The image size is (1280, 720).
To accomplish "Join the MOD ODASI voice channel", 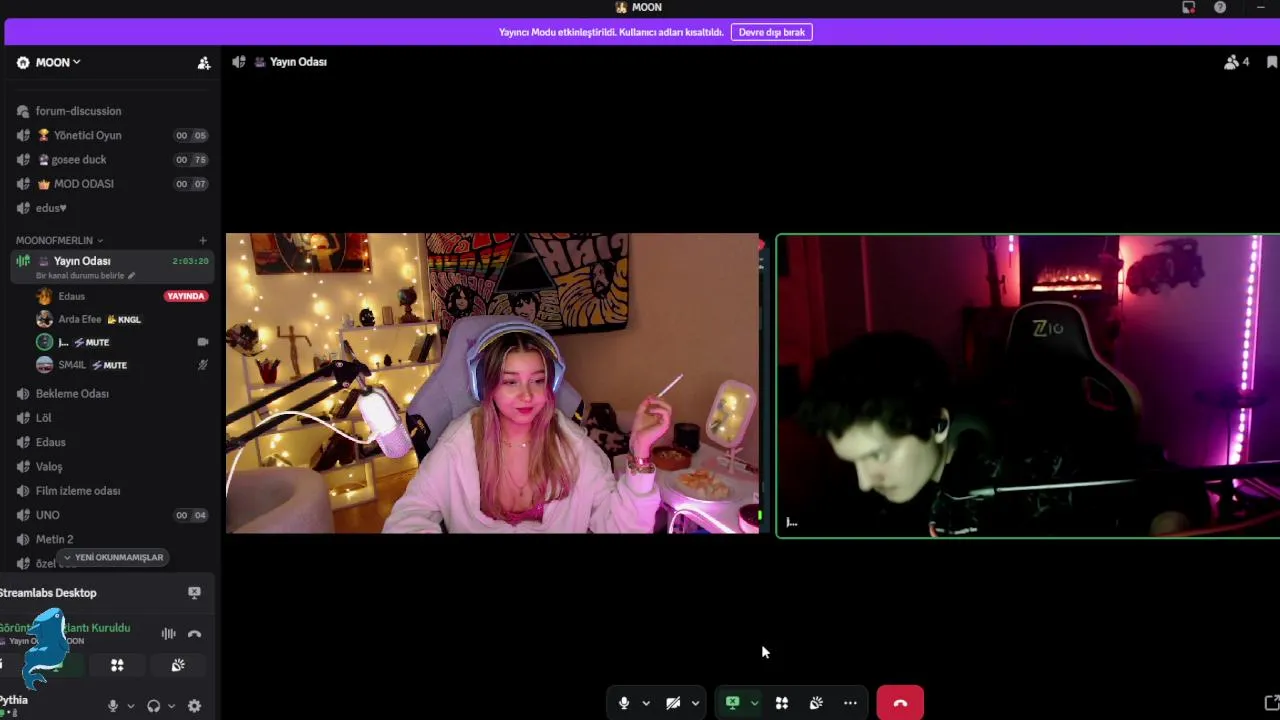I will (84, 184).
